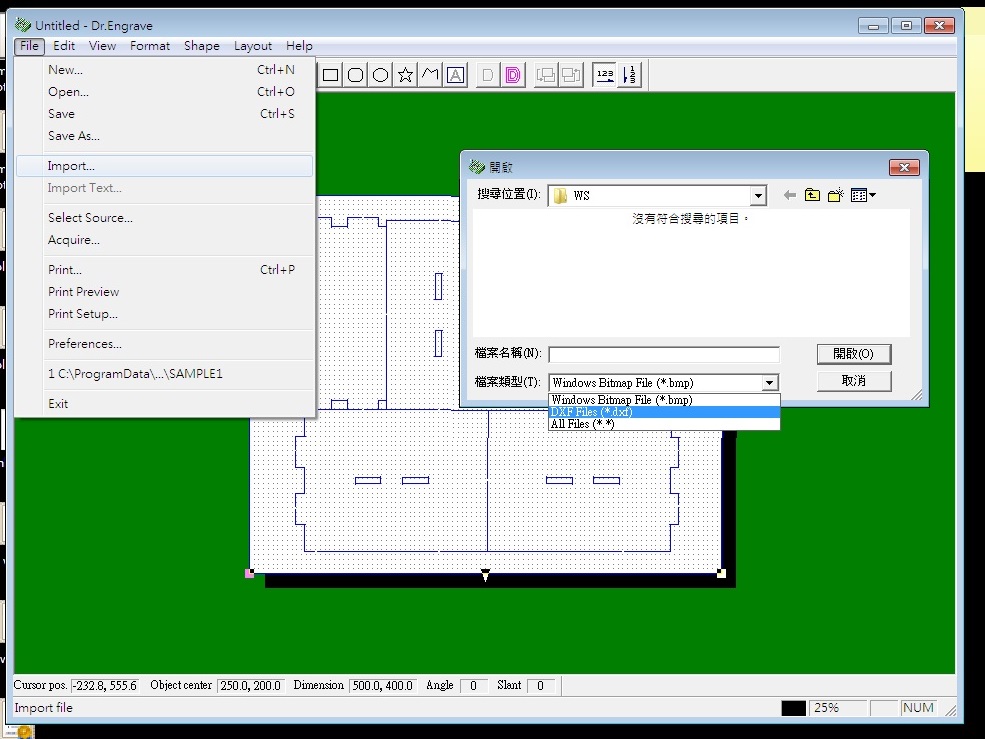Expand the file type dropdown arrow
The width and height of the screenshot is (985, 739).
pyautogui.click(x=770, y=383)
